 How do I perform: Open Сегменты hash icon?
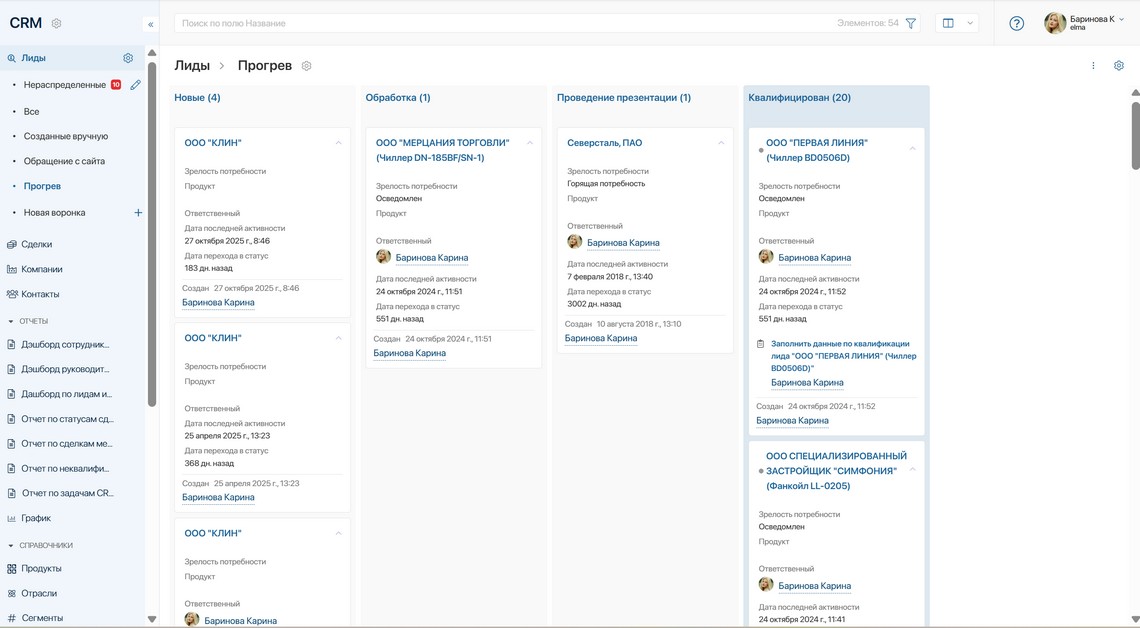click(x=12, y=619)
